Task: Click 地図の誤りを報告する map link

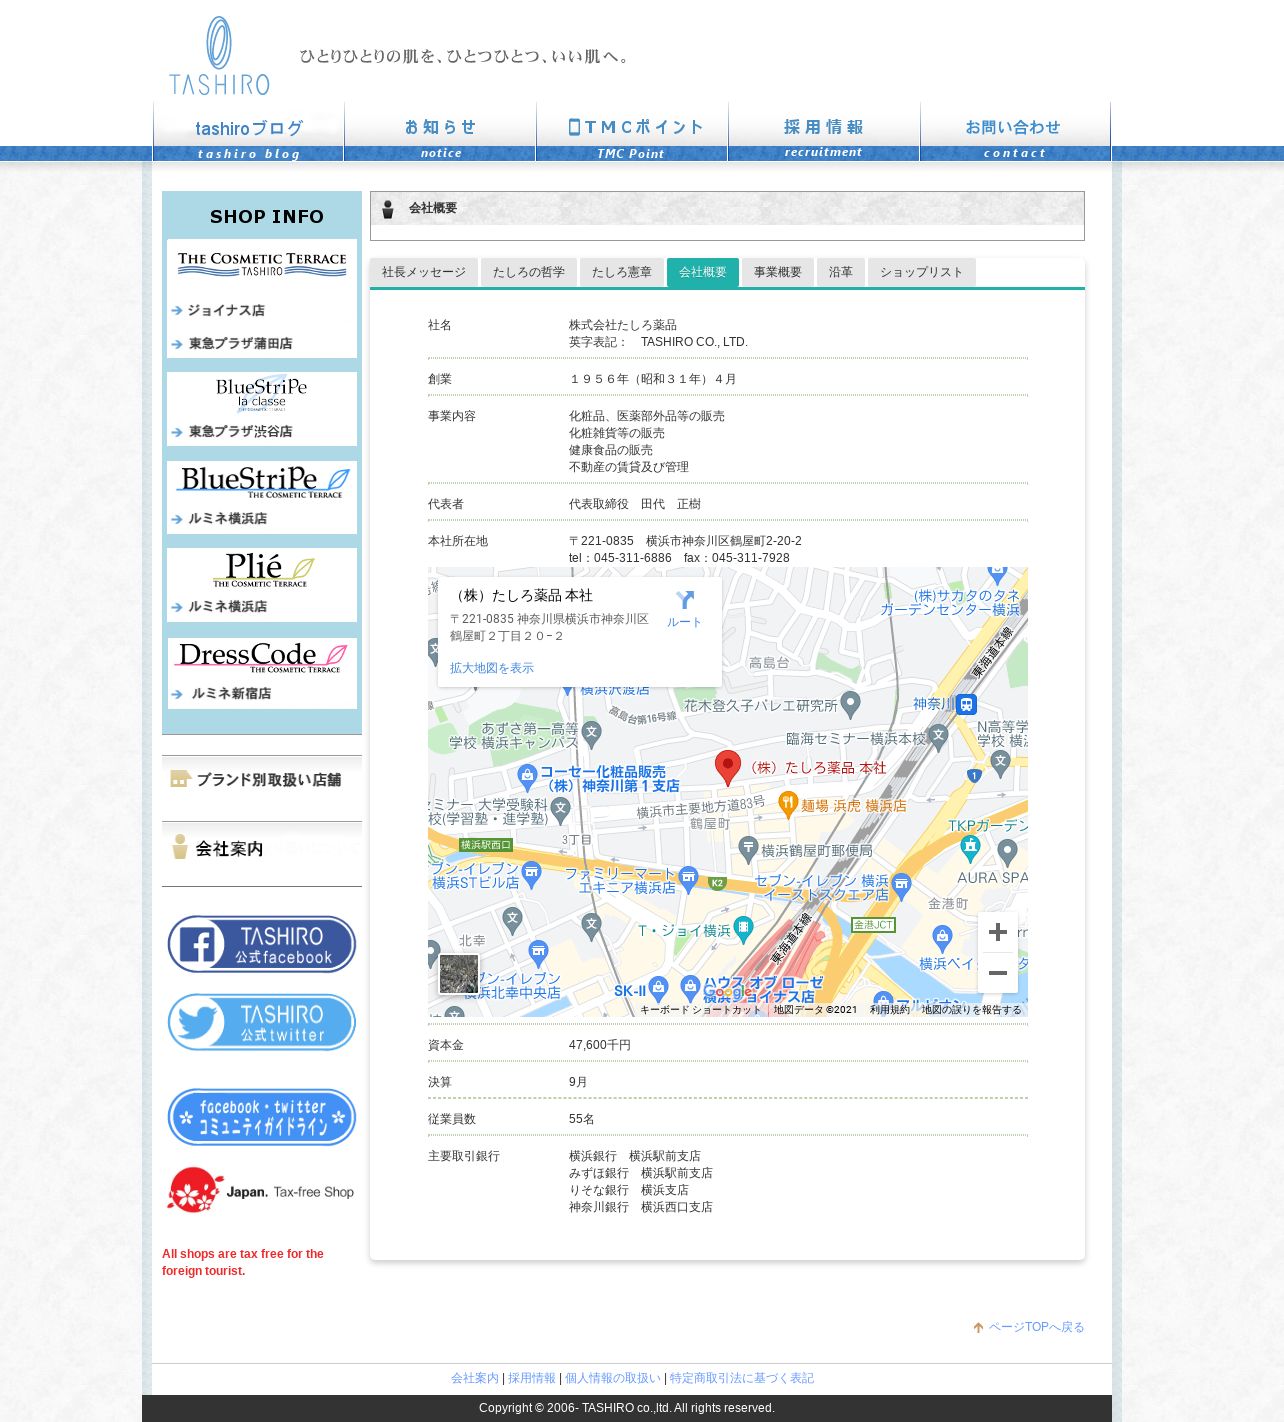Action: 971,1010
